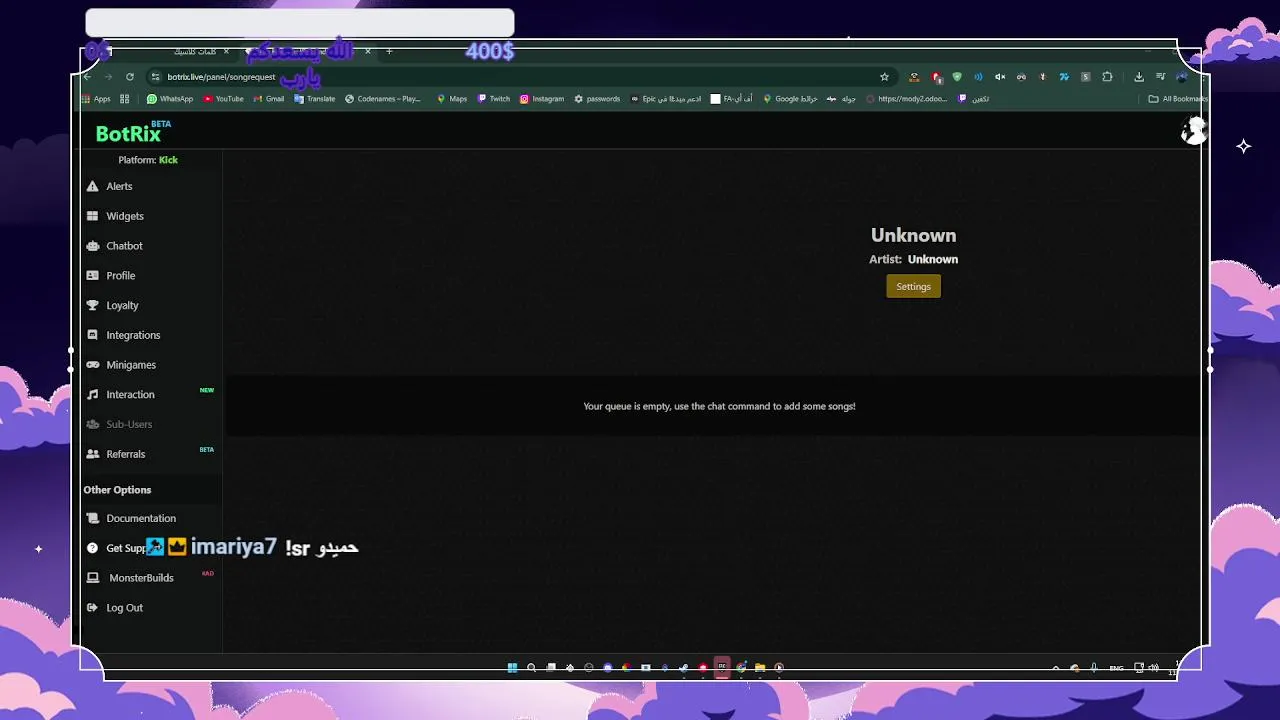Open the Windows Start button
Image resolution: width=1280 pixels, height=720 pixels.
(512, 668)
